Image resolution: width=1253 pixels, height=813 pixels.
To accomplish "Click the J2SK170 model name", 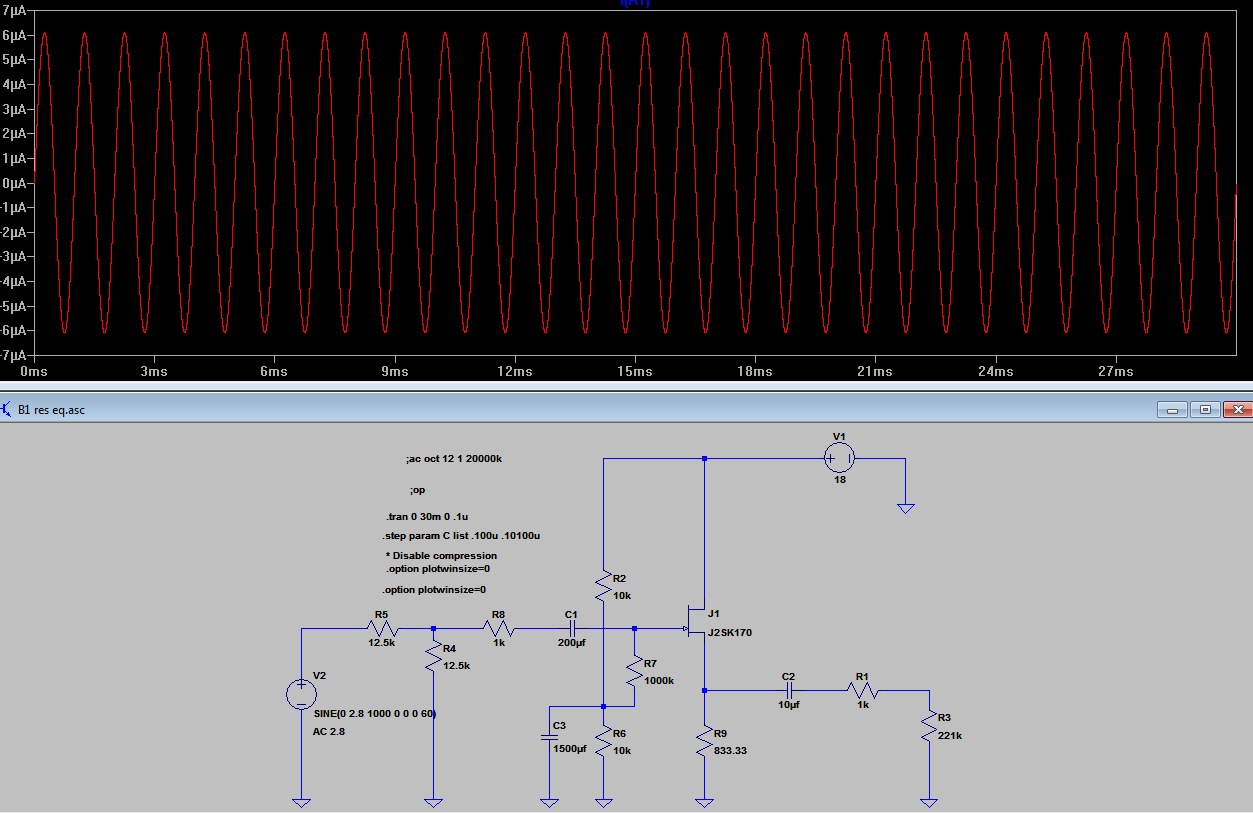I will (730, 632).
